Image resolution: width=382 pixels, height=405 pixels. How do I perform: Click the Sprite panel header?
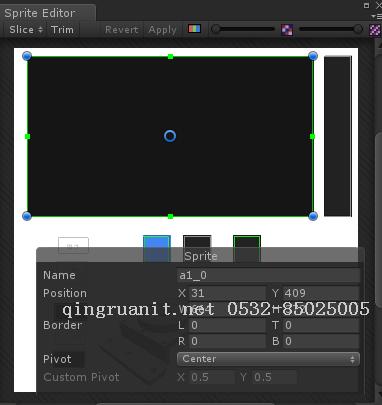[x=200, y=256]
